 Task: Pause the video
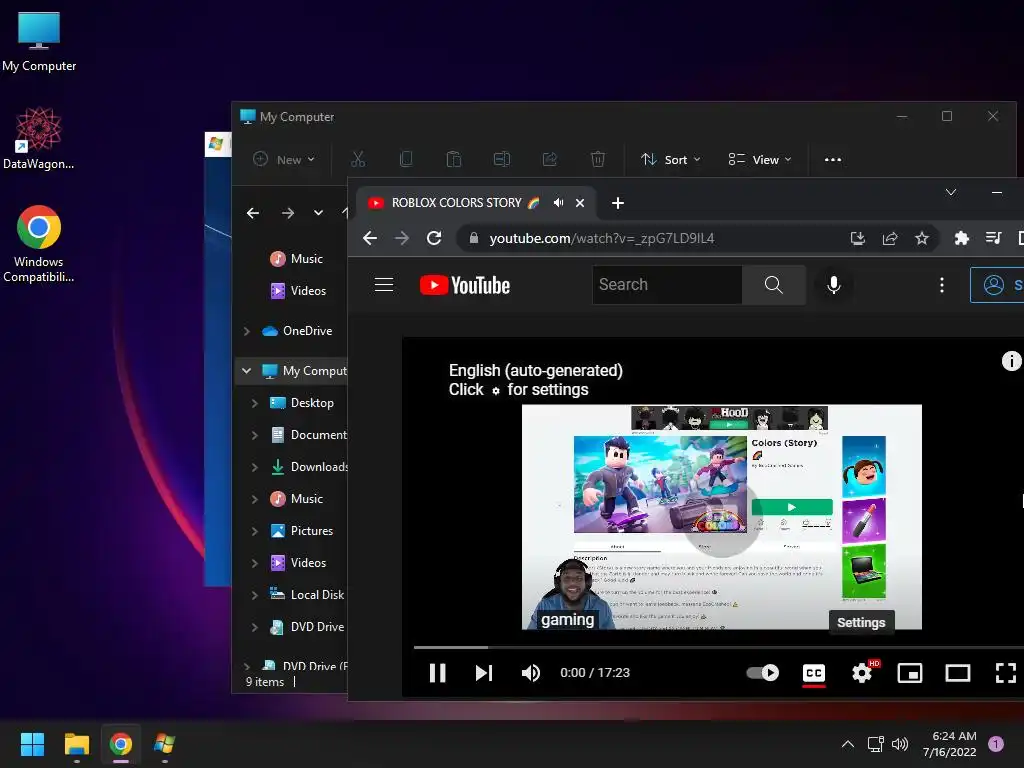pyautogui.click(x=438, y=673)
